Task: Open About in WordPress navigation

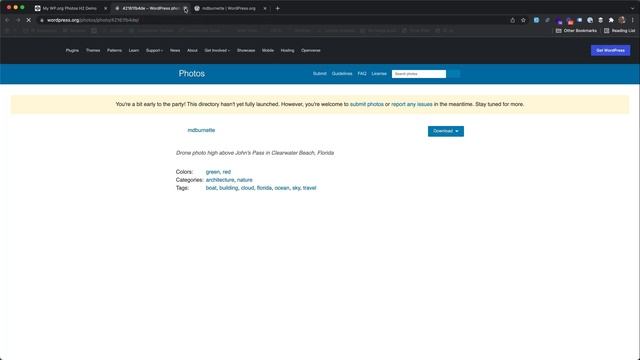Action: pyautogui.click(x=192, y=50)
